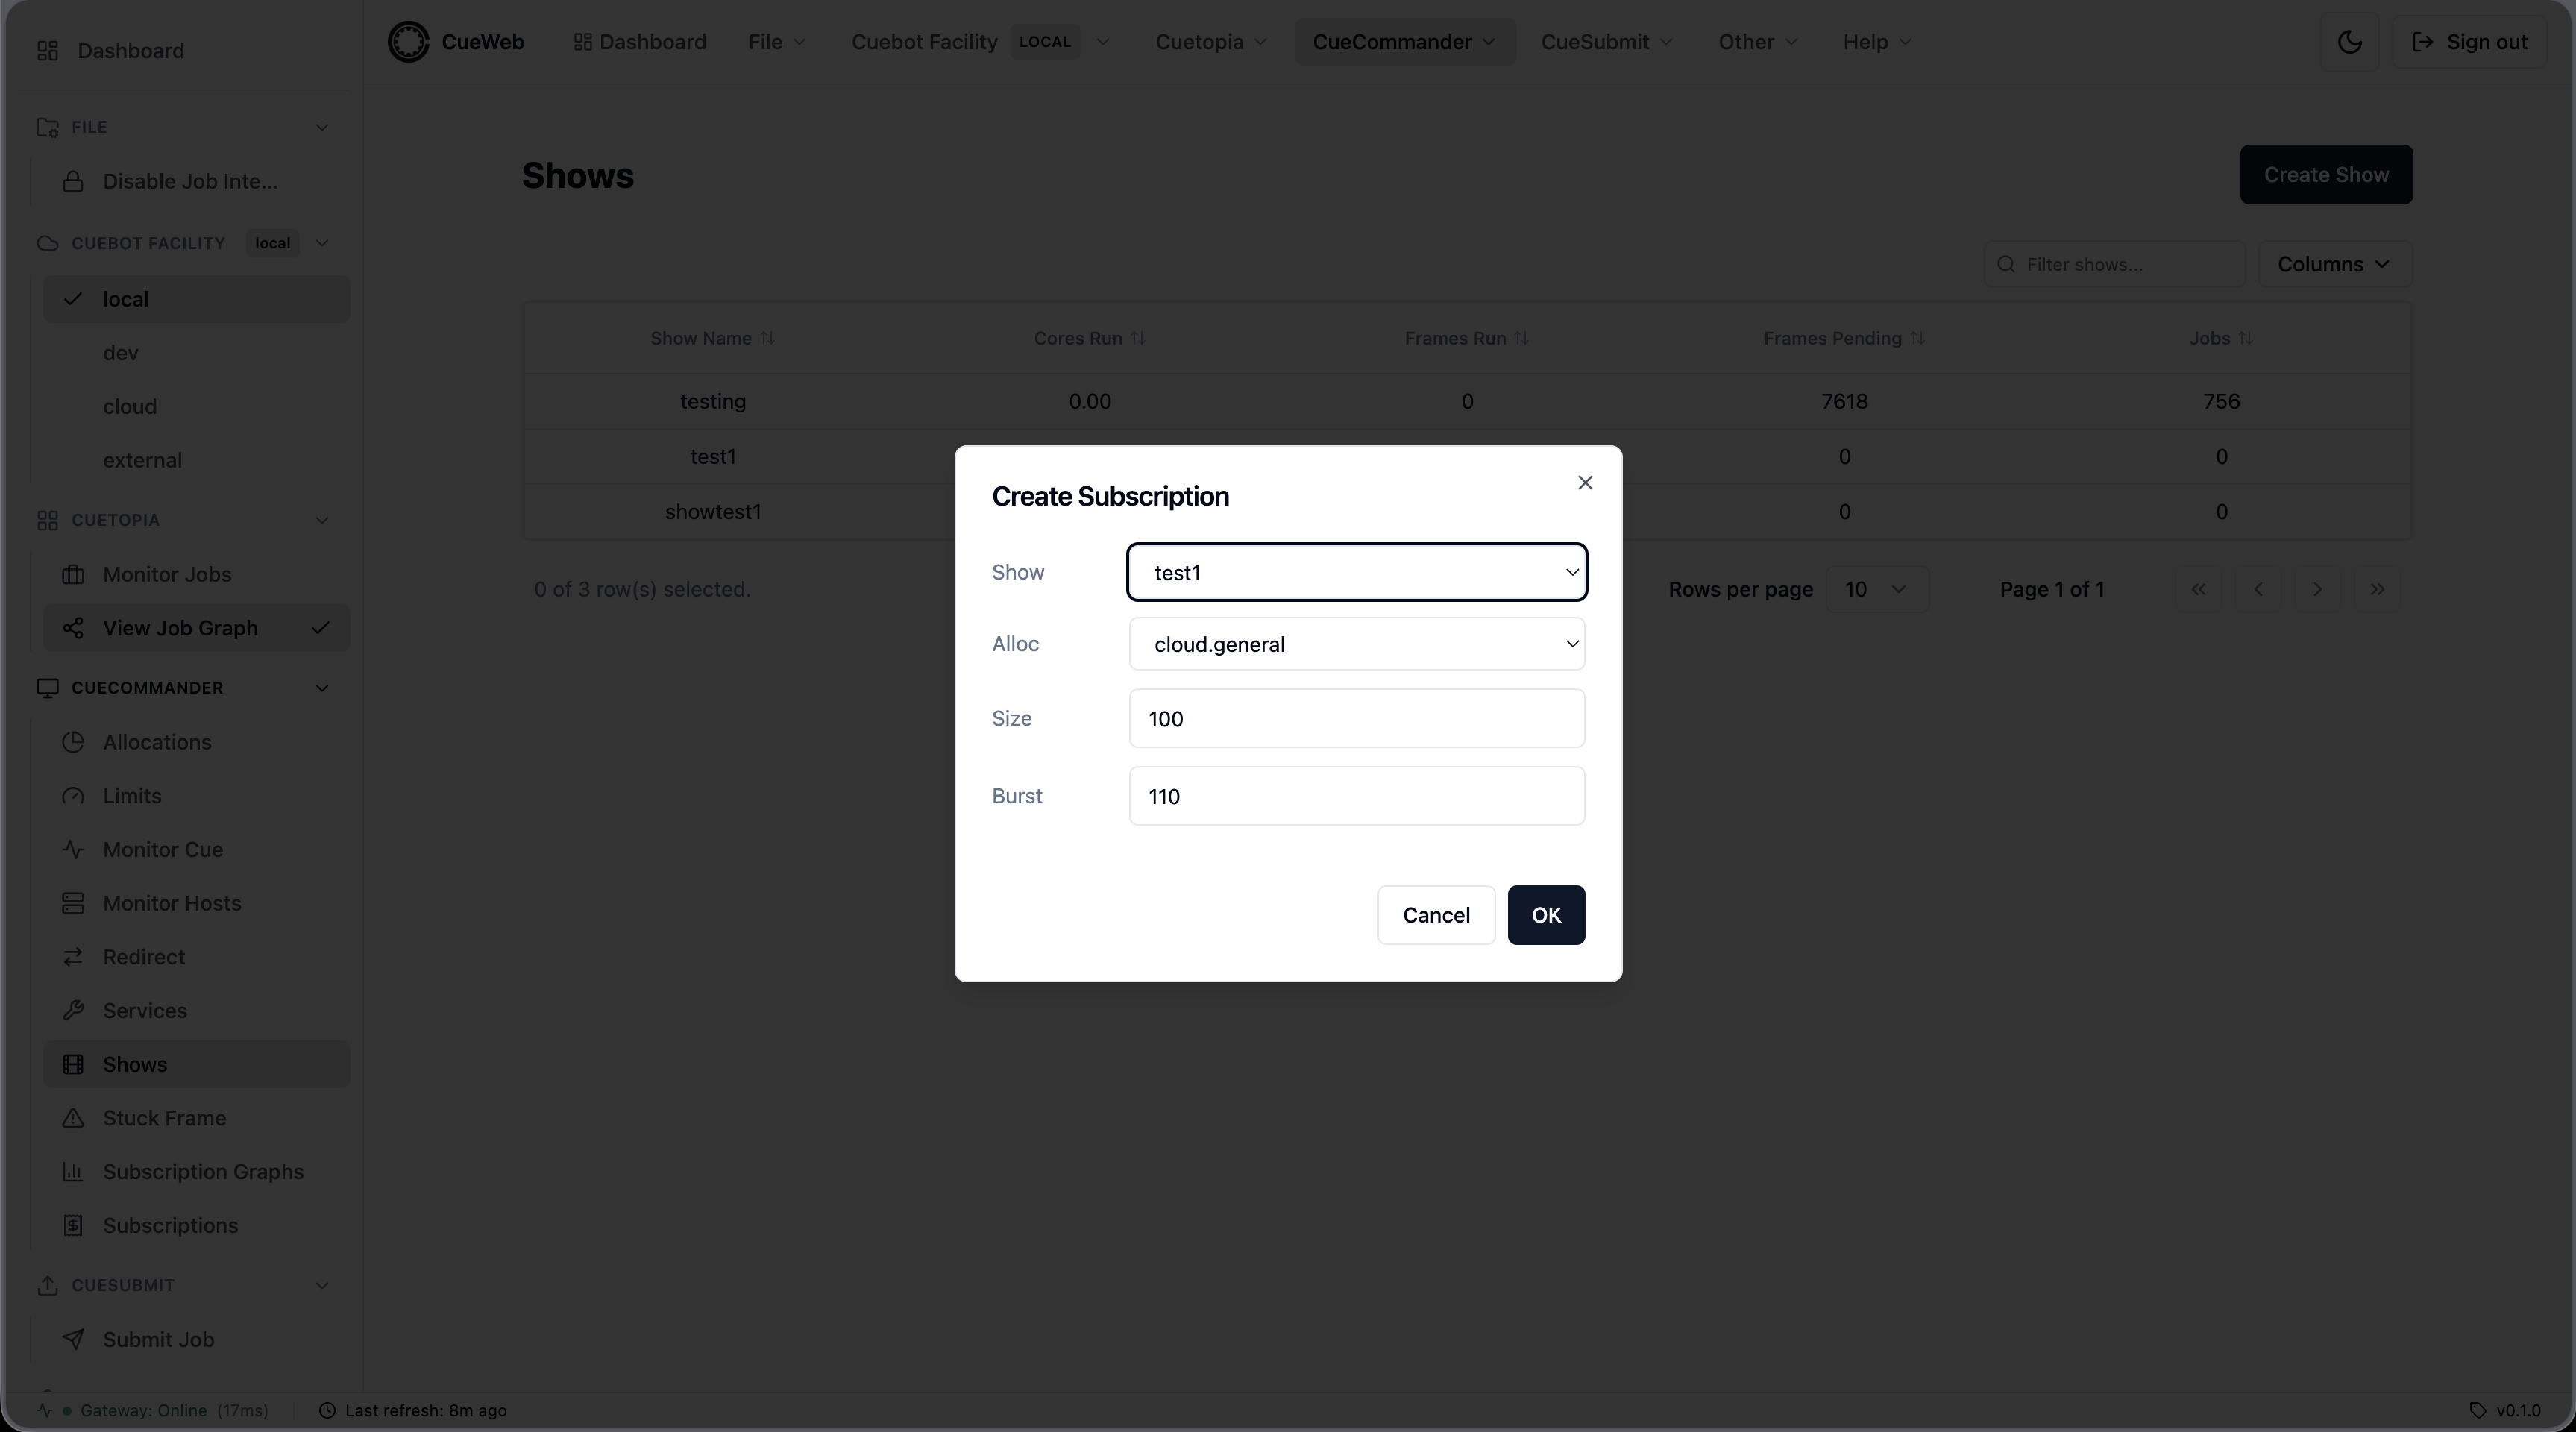2576x1432 pixels.
Task: Select the external facility option
Action: 196,461
